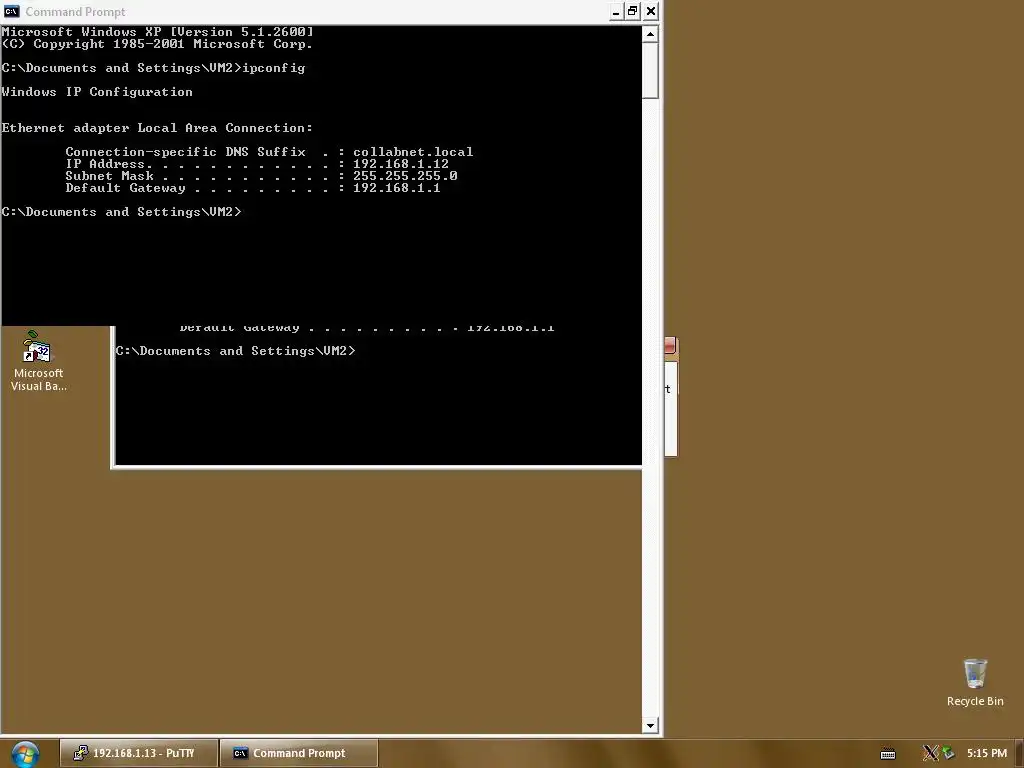Click the subnet mask value 255.255.255.0
This screenshot has height=768, width=1024.
tap(405, 176)
